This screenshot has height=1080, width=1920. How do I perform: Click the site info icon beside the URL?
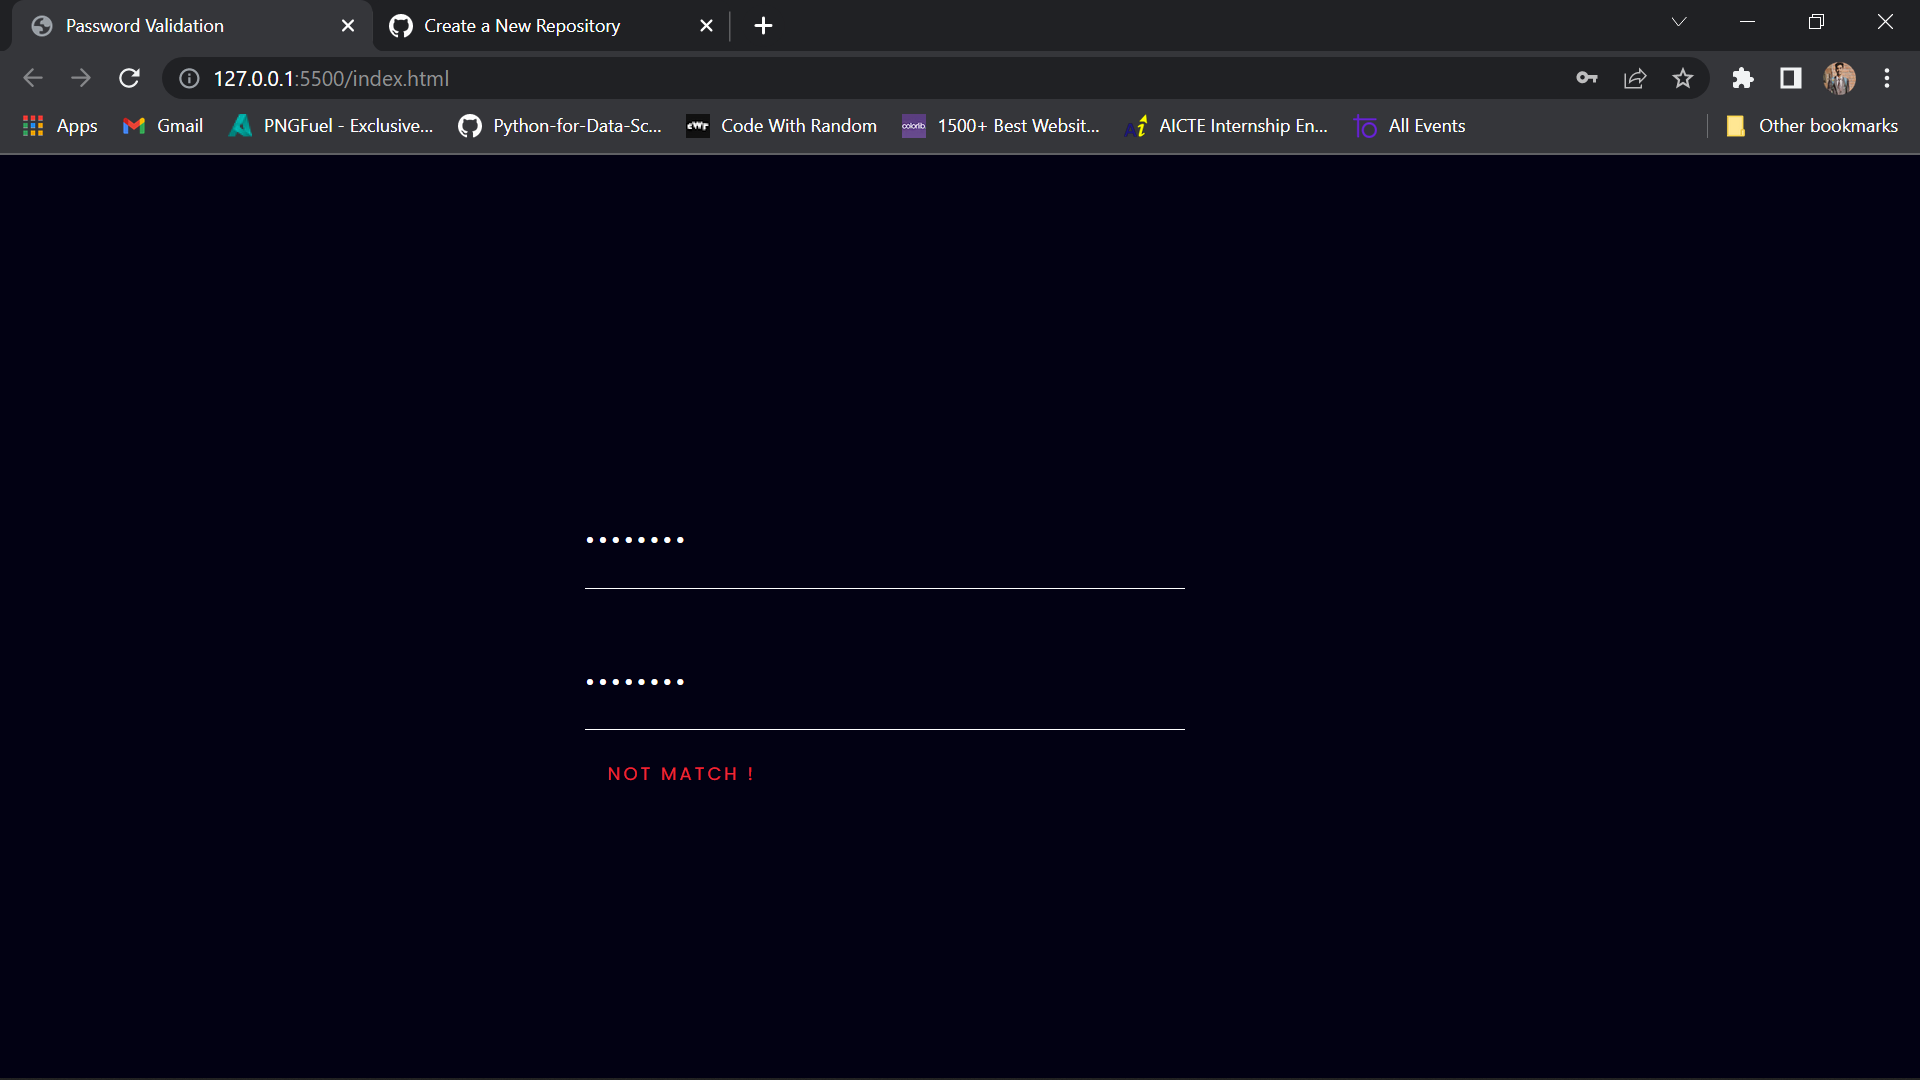188,78
